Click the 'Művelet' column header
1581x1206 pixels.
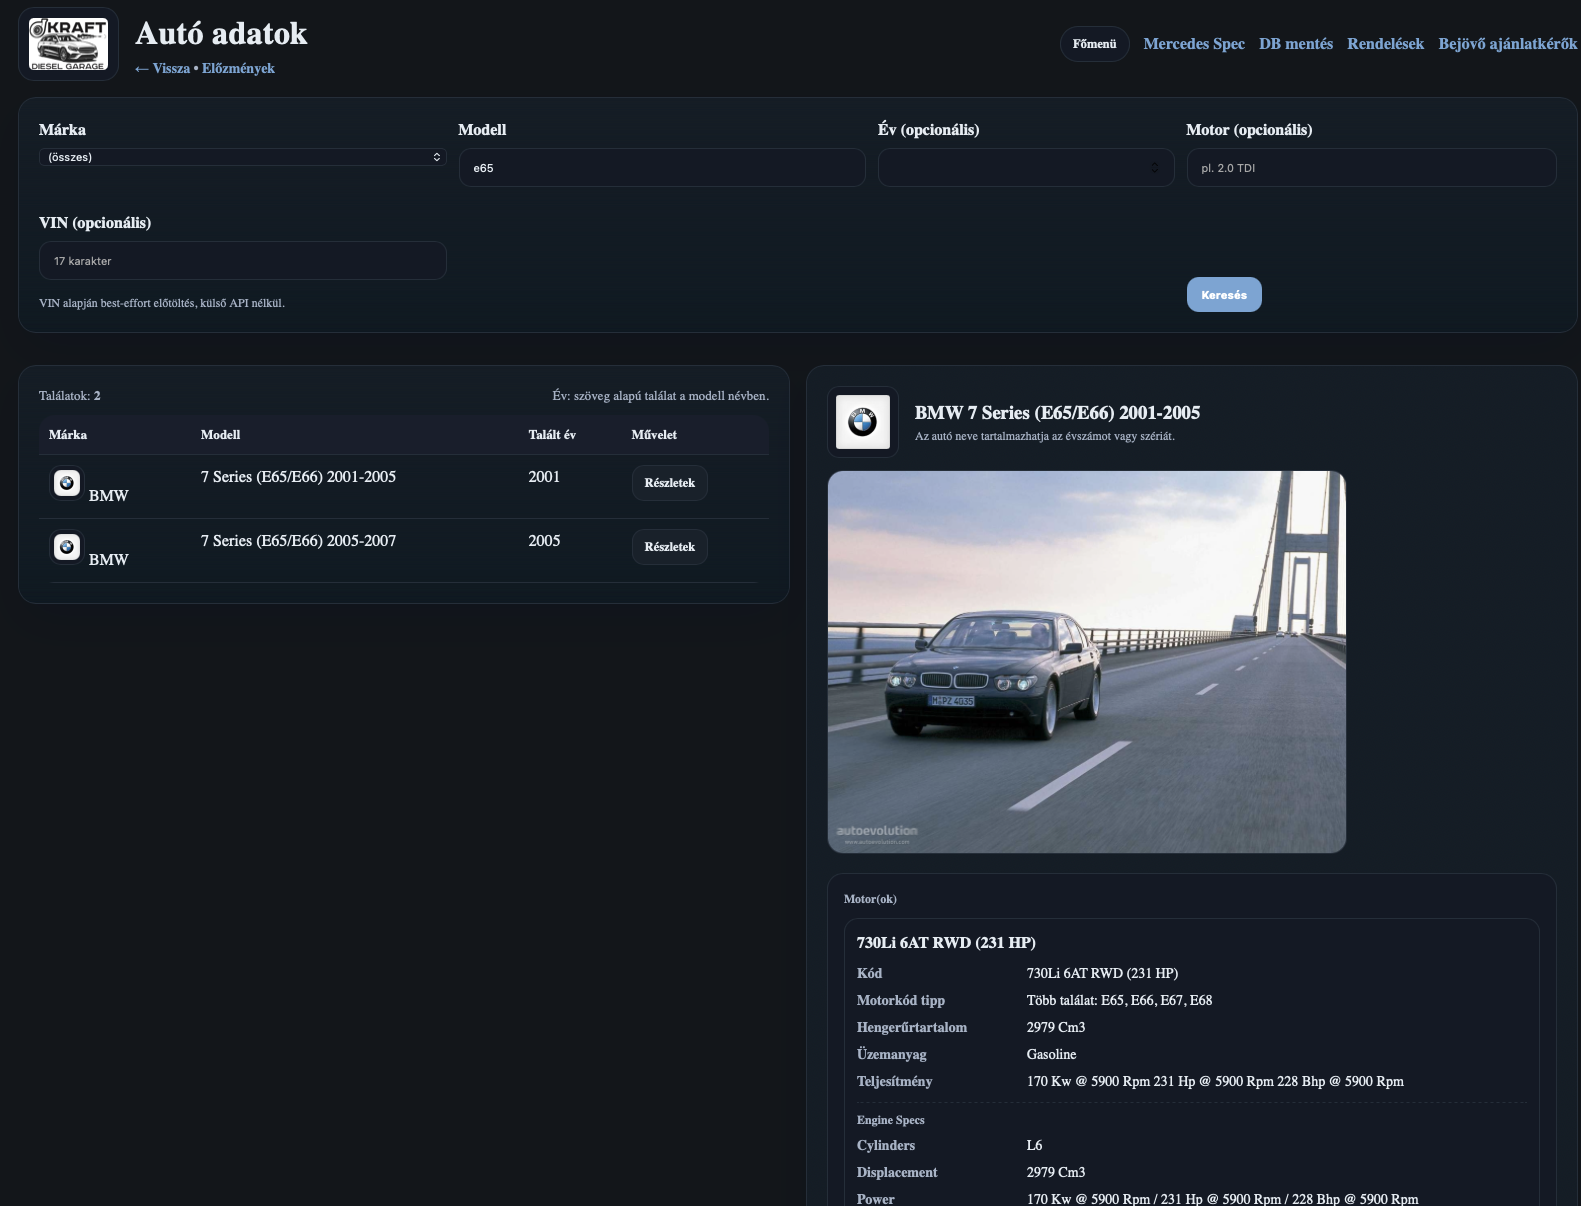pos(654,435)
